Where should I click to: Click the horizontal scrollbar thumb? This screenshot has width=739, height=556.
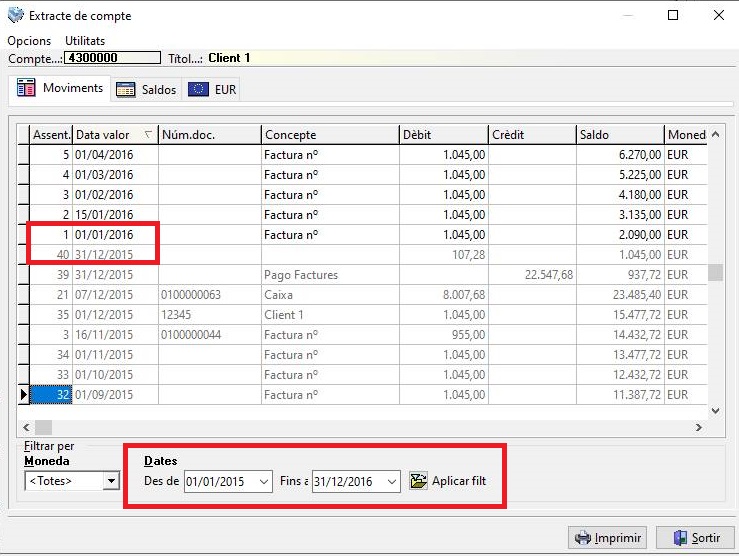click(x=44, y=427)
